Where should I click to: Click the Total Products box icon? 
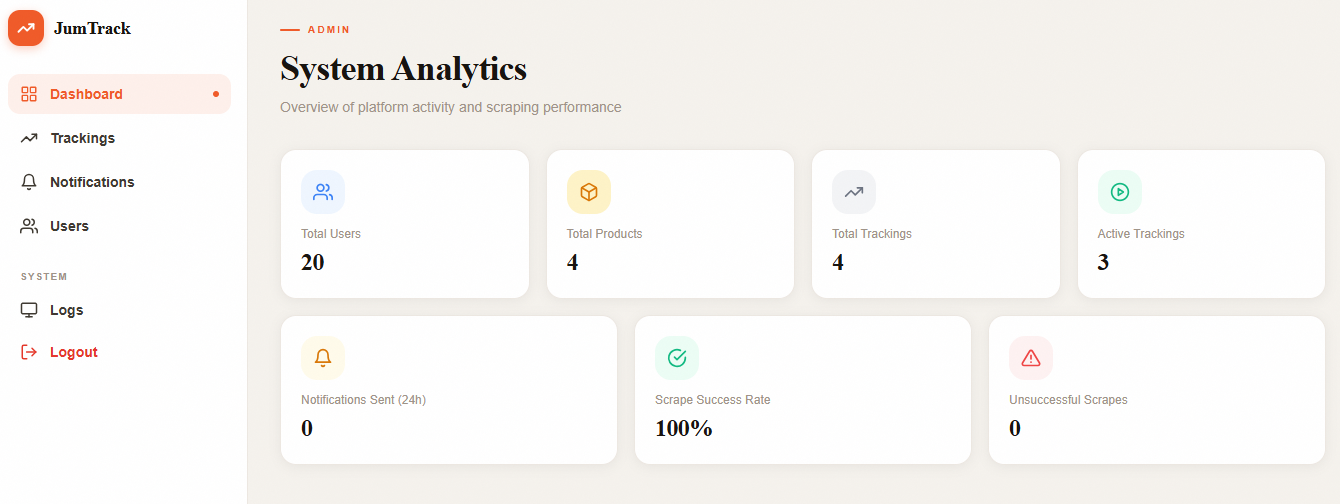[x=589, y=192]
